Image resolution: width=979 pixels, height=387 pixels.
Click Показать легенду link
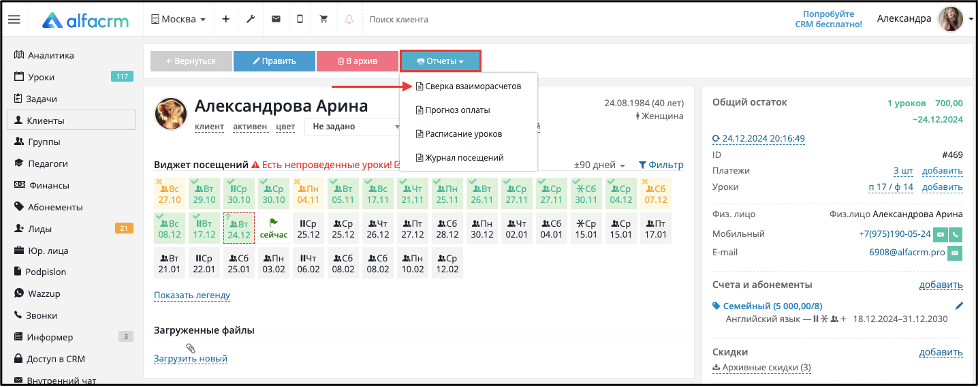point(192,295)
